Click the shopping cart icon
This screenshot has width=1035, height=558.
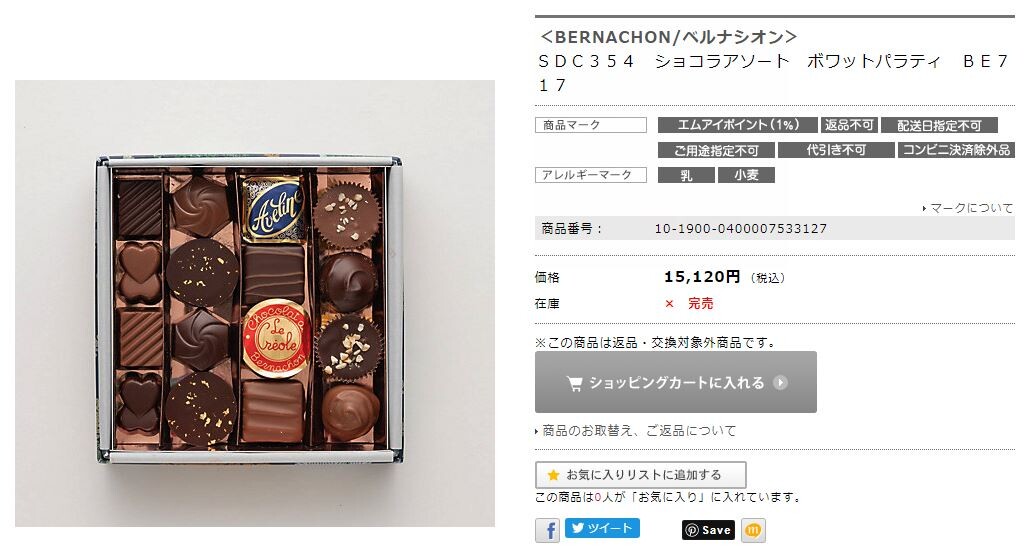point(574,383)
